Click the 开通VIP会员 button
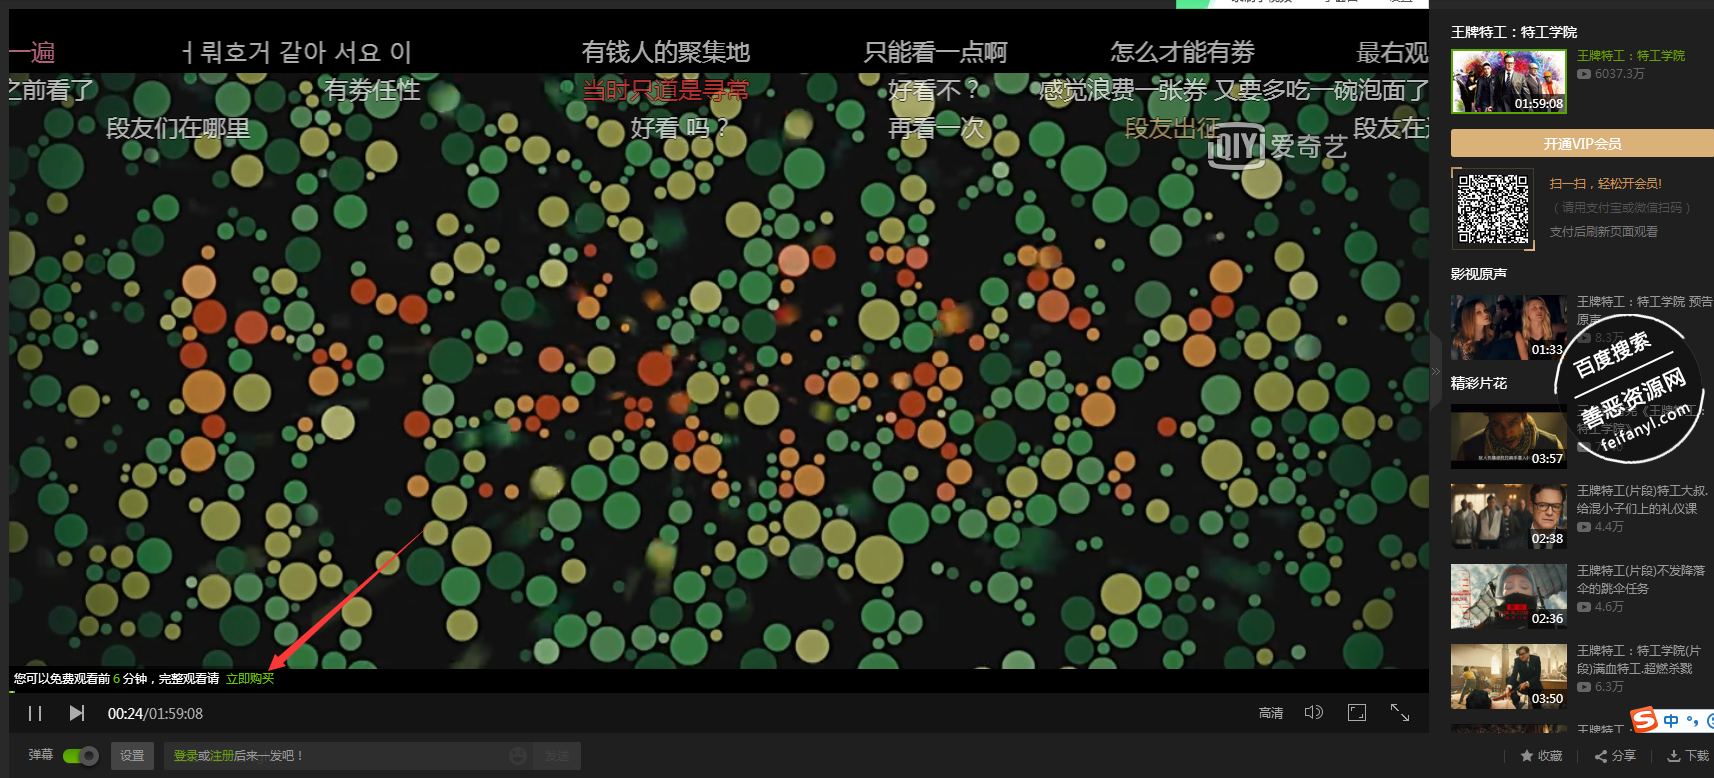The image size is (1714, 778). click(x=1582, y=144)
